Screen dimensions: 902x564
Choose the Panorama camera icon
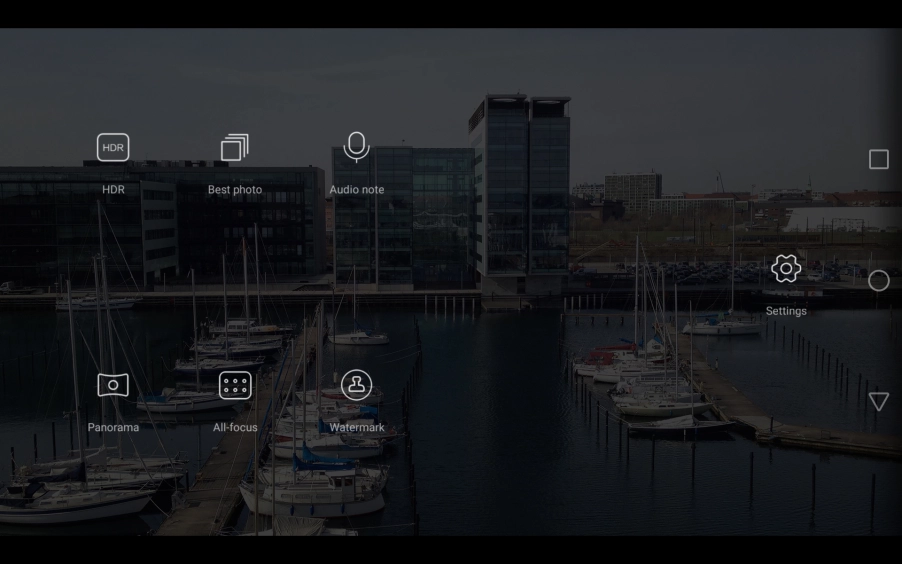pyautogui.click(x=113, y=385)
